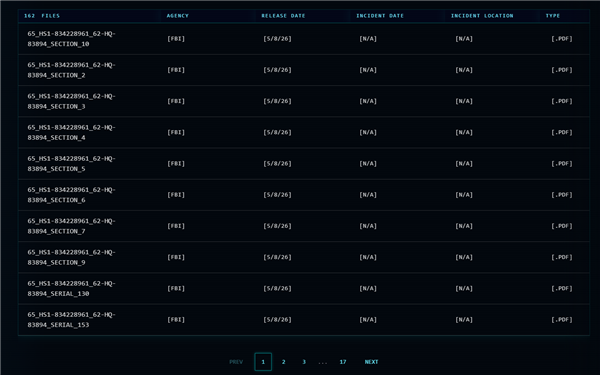
Task: Click [.PDF] type in SECTION_10 row
Action: tap(562, 39)
